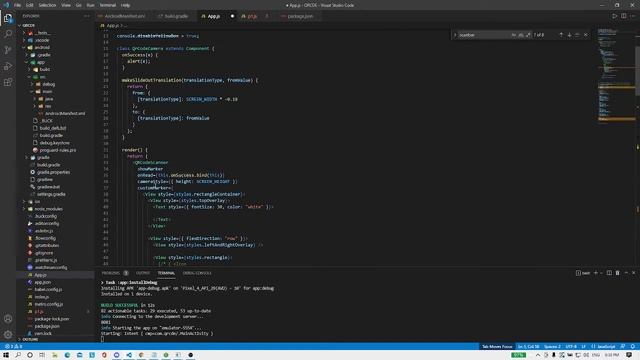640x360 pixels.
Task: Open the Run and Debug view
Action: [8, 66]
